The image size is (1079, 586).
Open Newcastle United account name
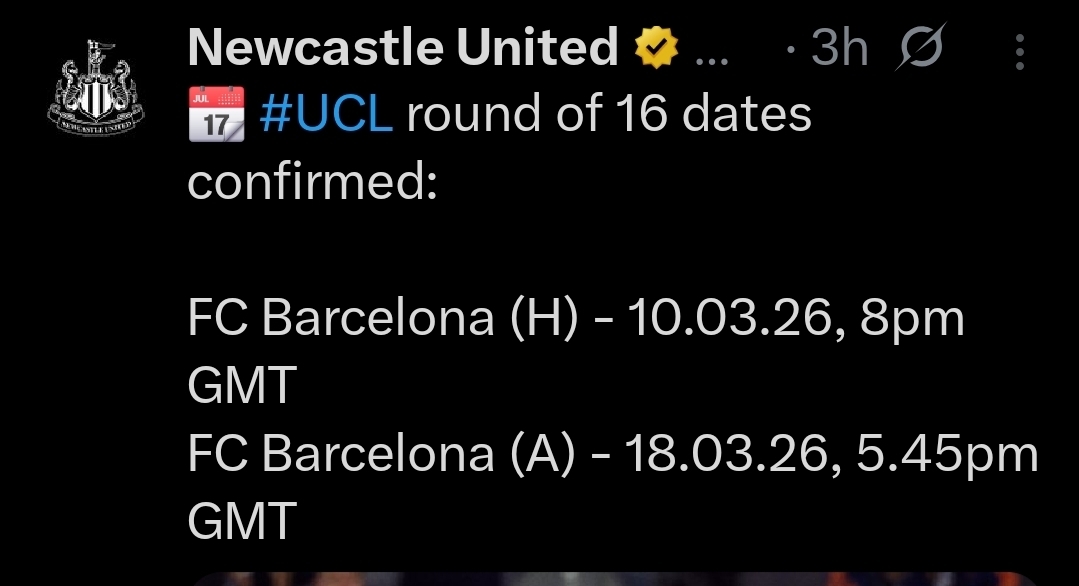point(403,47)
